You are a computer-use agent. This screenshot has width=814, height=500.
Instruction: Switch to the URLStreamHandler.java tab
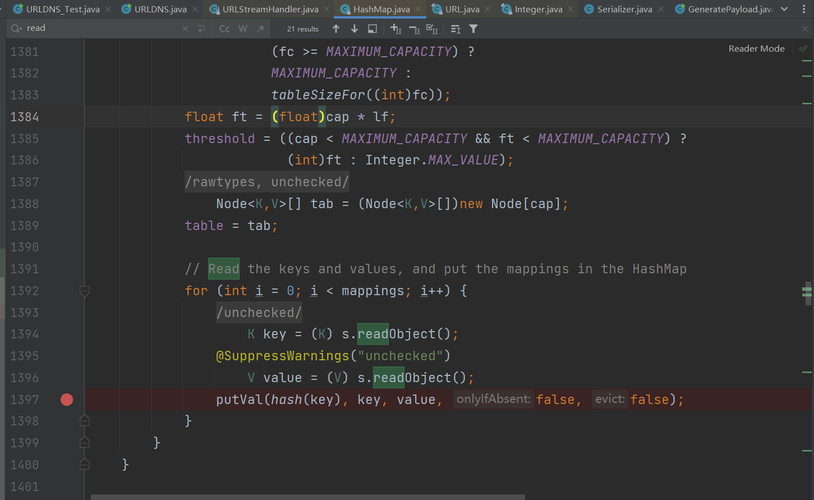(x=270, y=9)
